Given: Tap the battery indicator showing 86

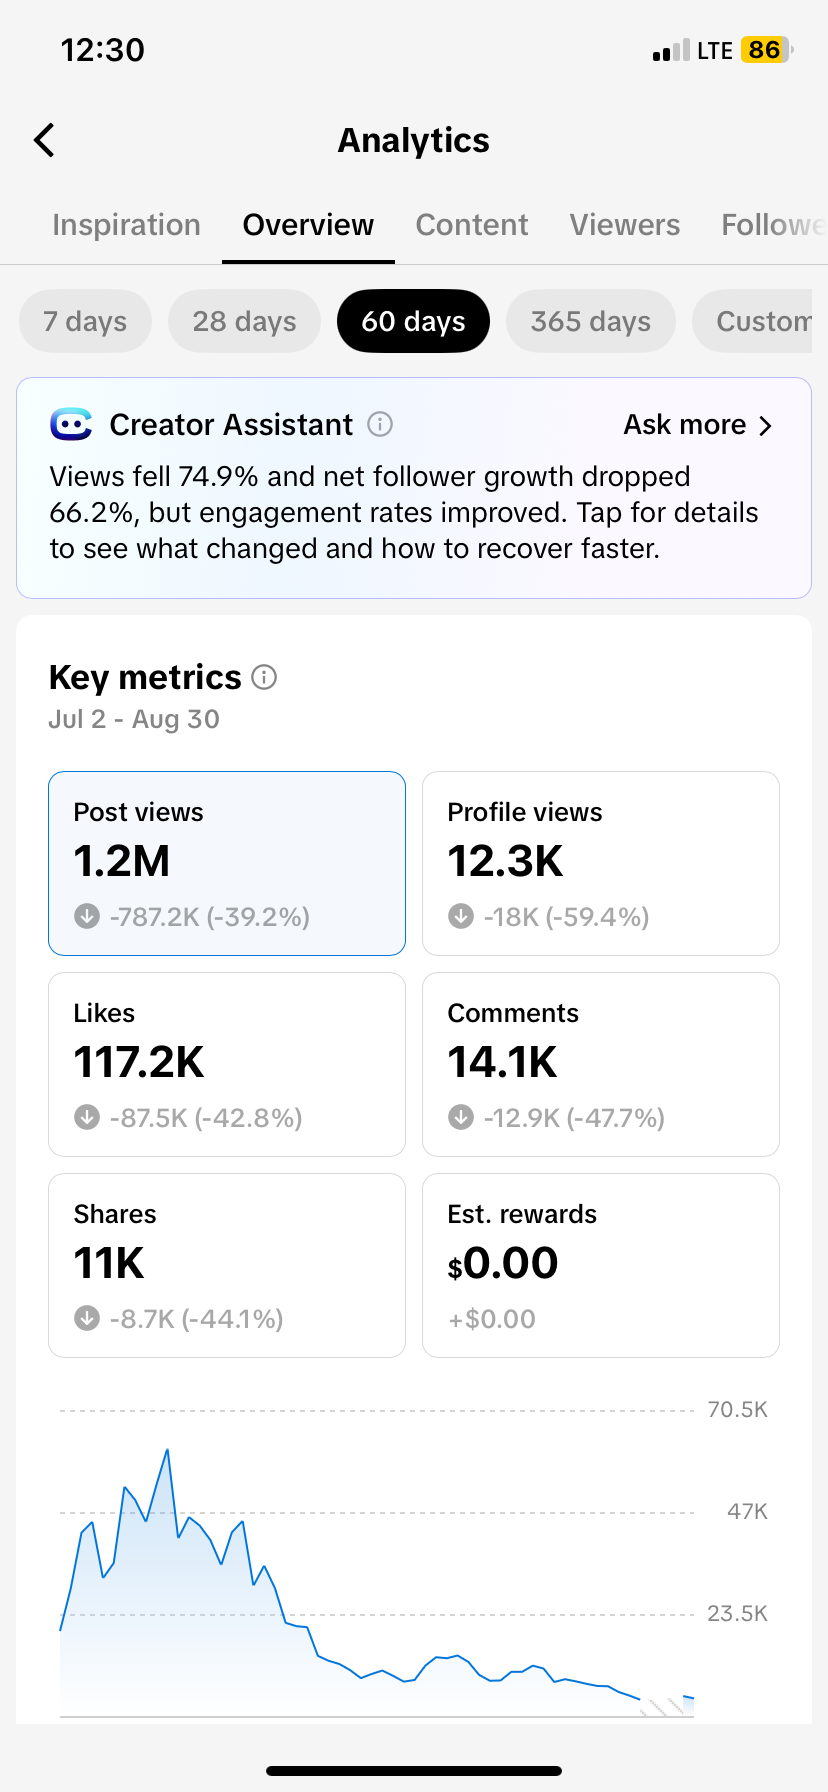Looking at the screenshot, I should [766, 50].
